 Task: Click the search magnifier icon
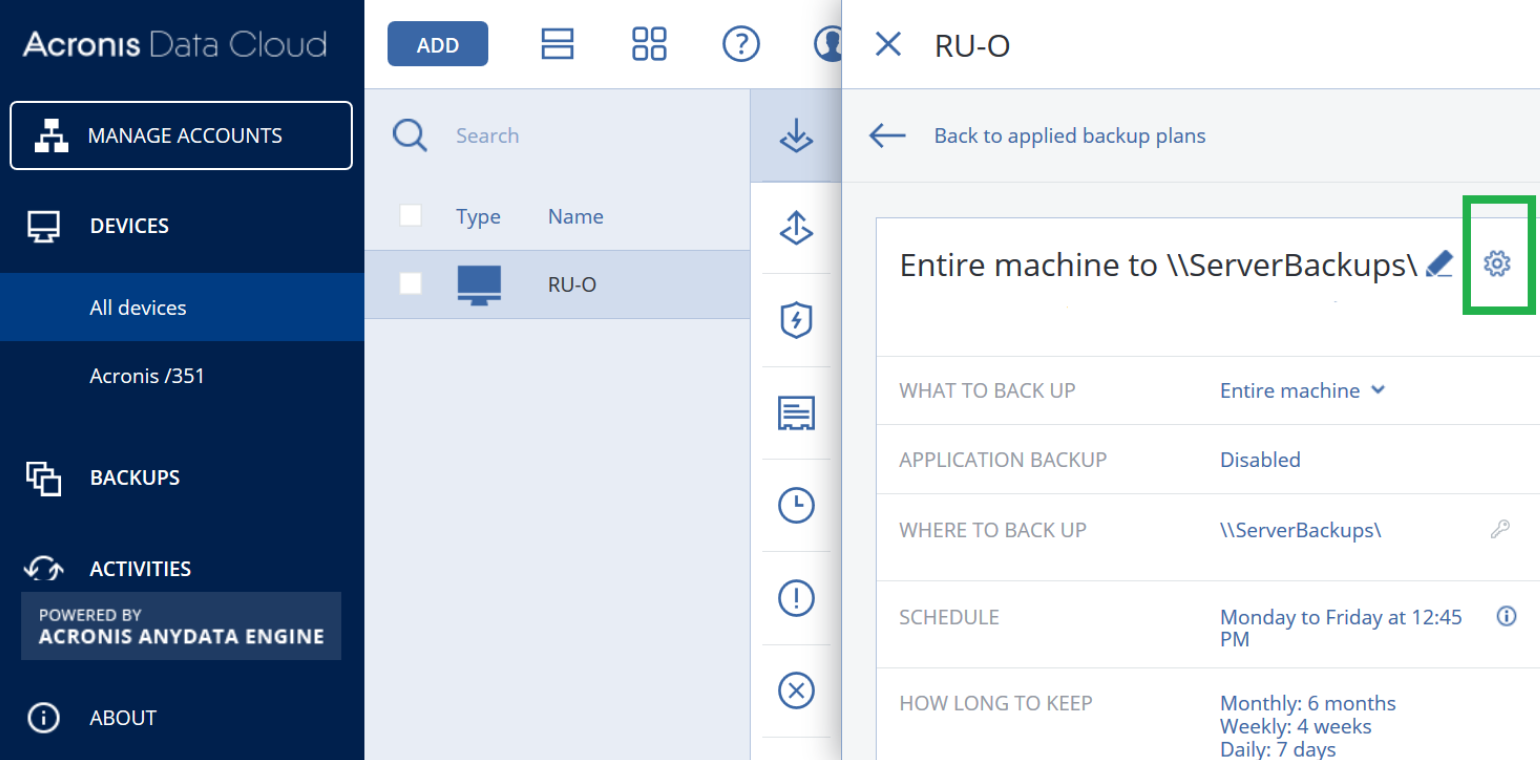[410, 135]
